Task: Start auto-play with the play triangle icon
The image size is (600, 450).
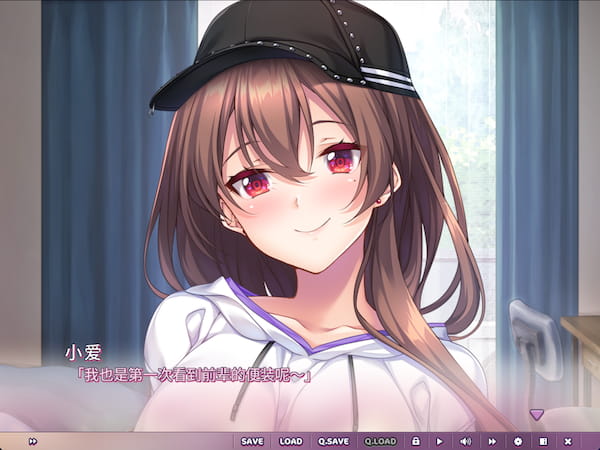Action: click(x=439, y=441)
